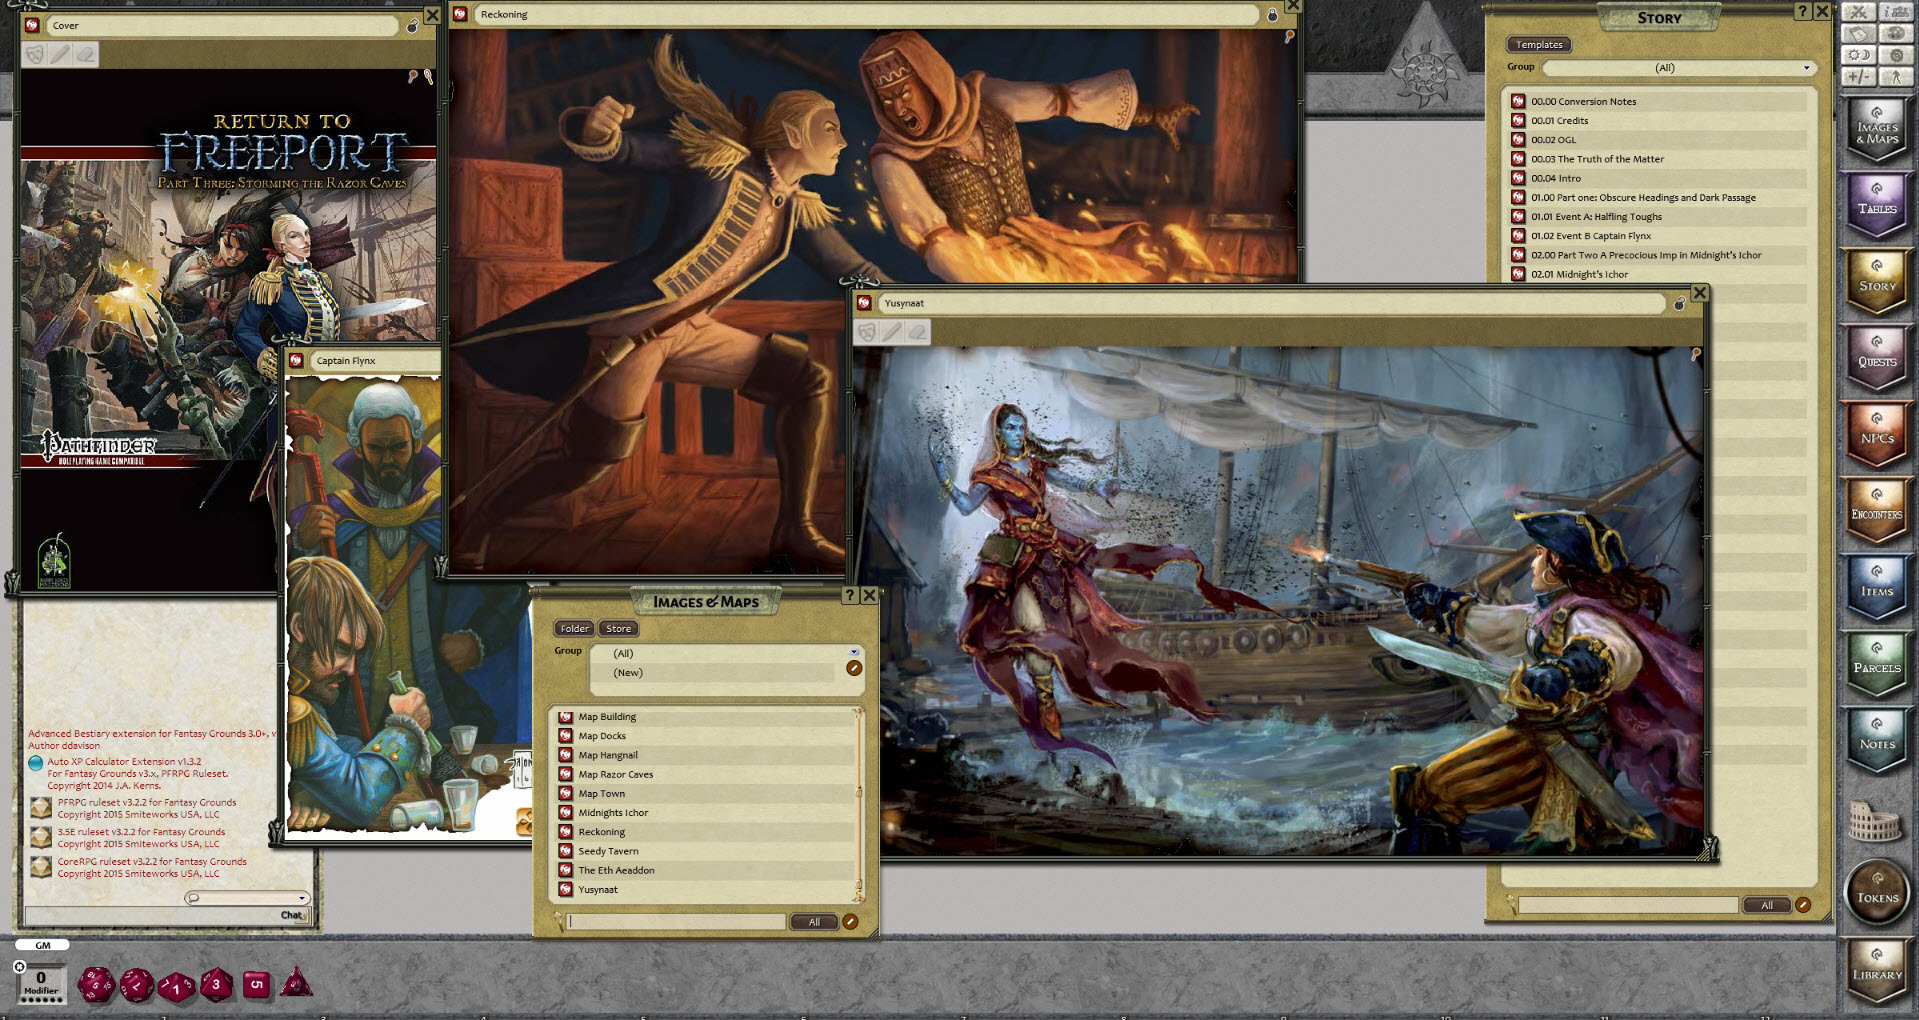Click the All button in the Story search bar

(x=1767, y=904)
